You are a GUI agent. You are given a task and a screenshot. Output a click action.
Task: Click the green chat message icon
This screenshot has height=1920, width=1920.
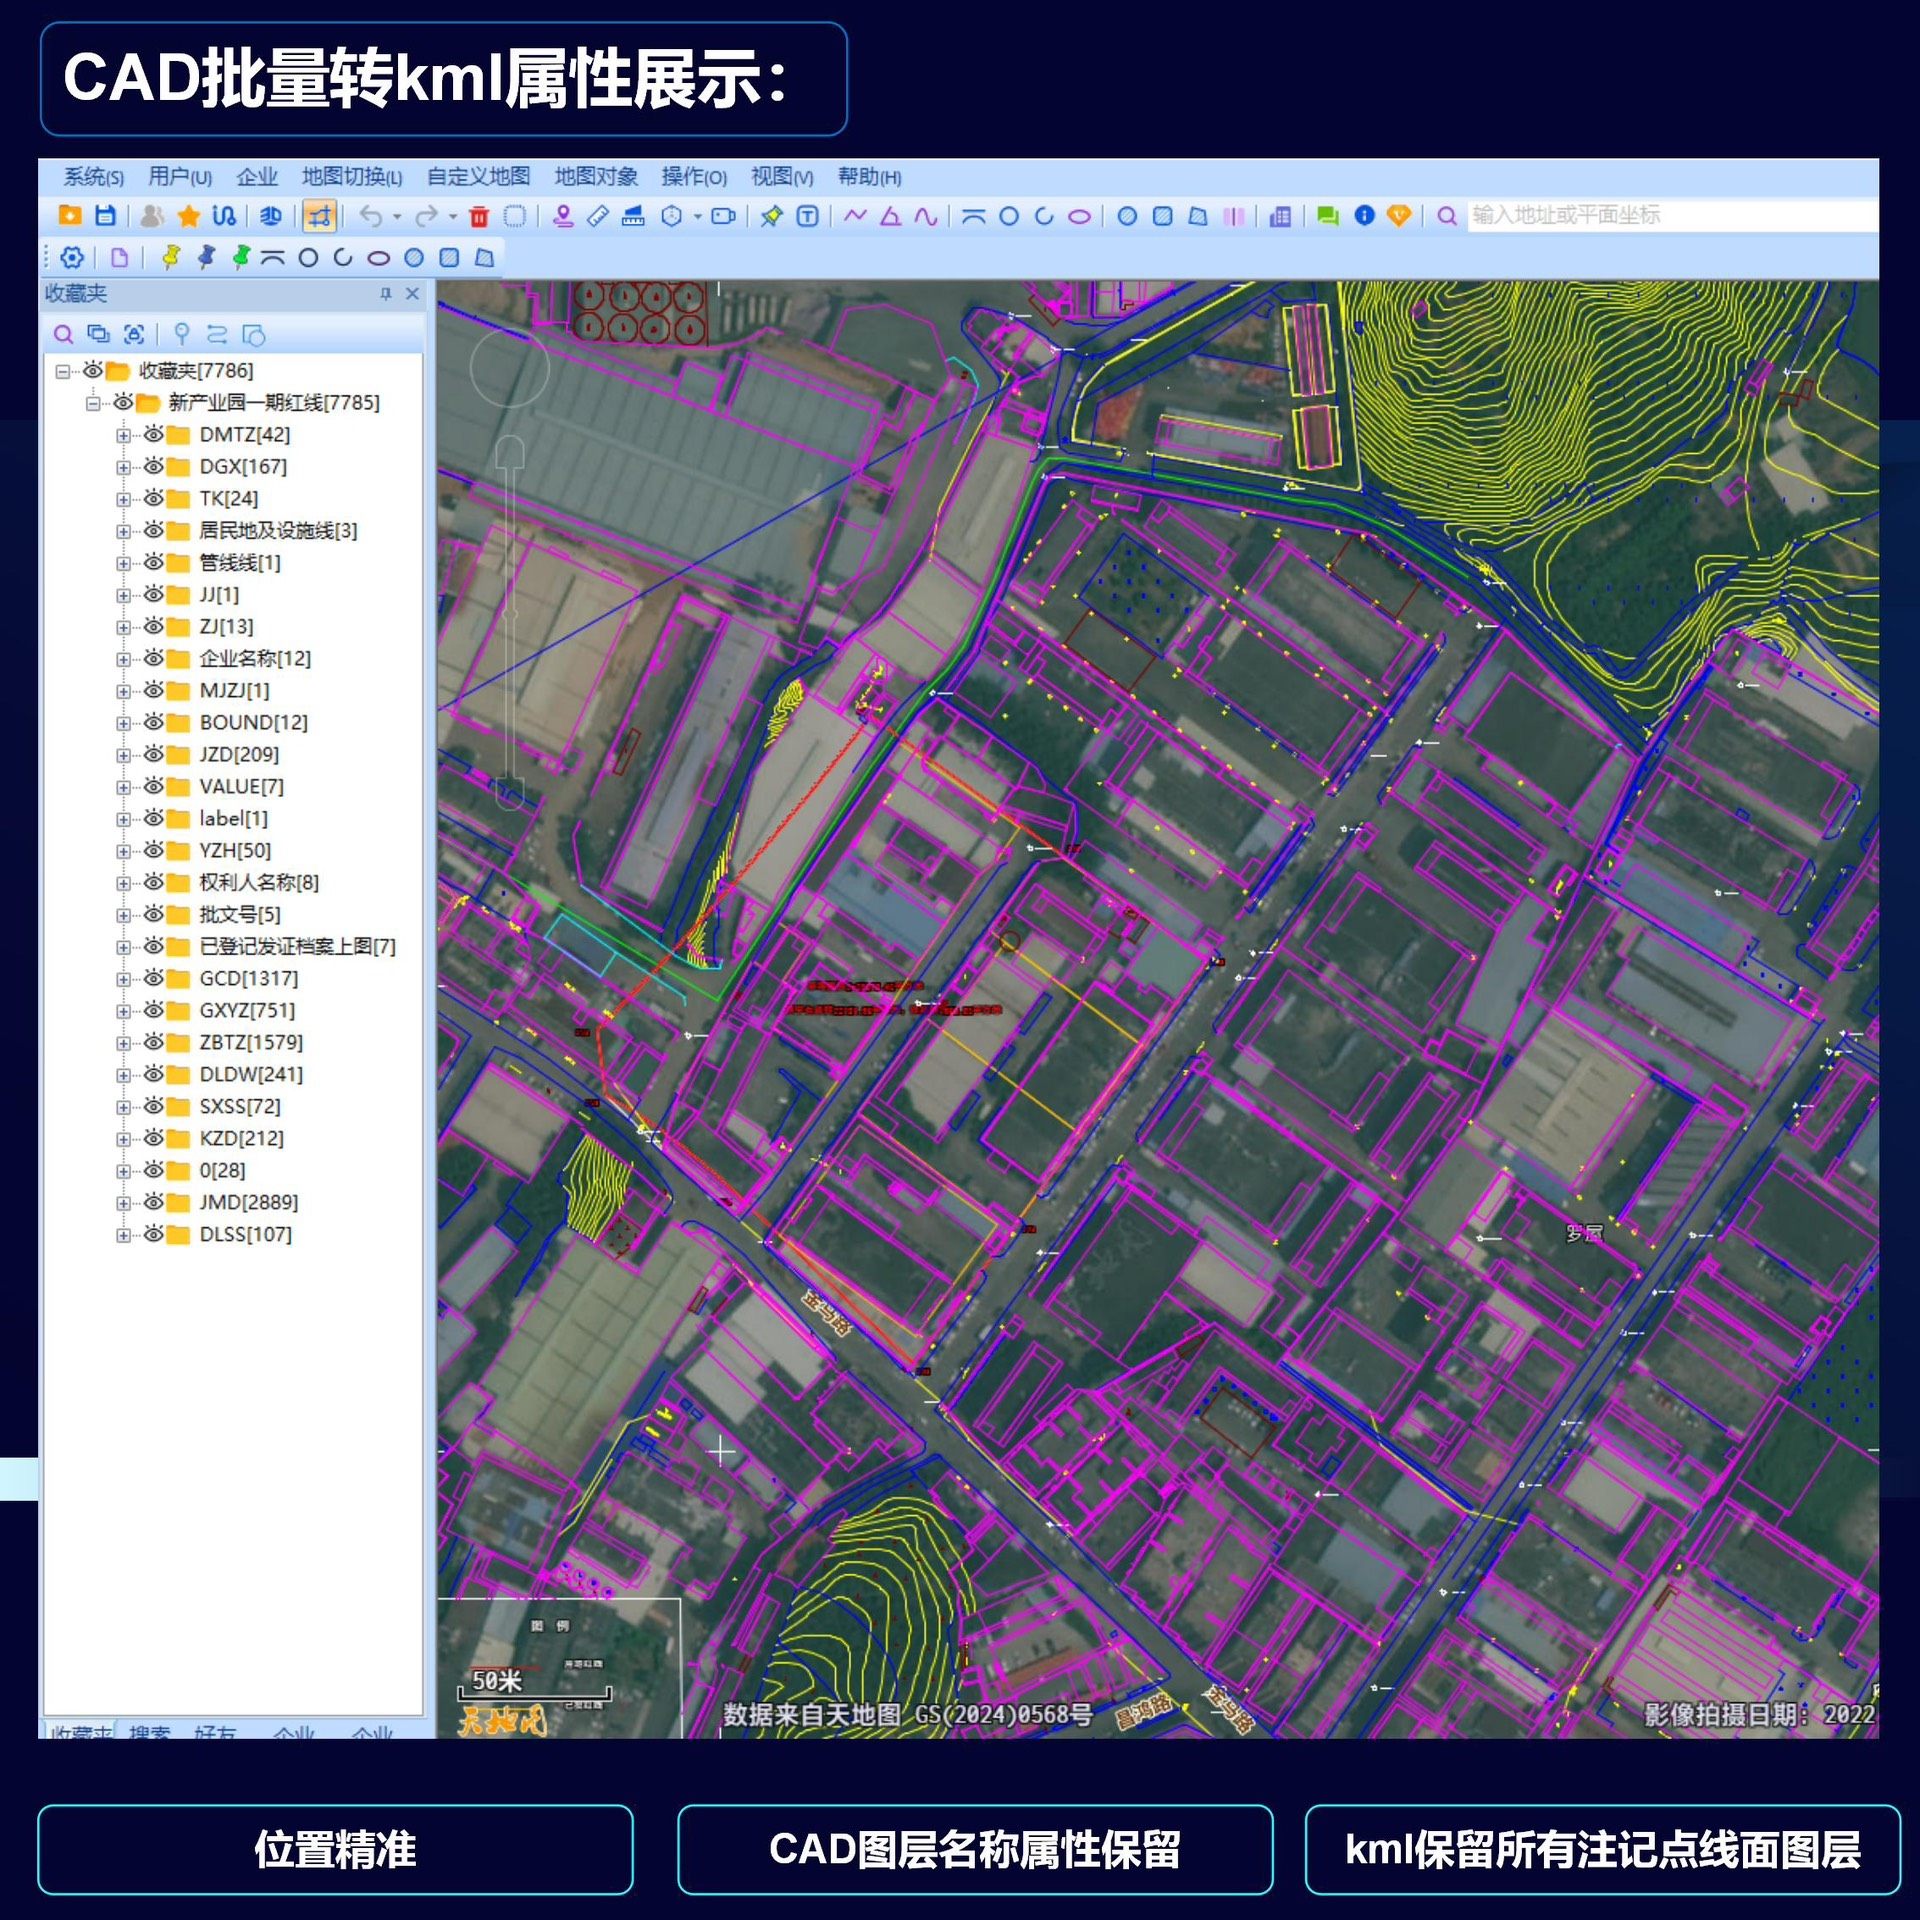1327,216
